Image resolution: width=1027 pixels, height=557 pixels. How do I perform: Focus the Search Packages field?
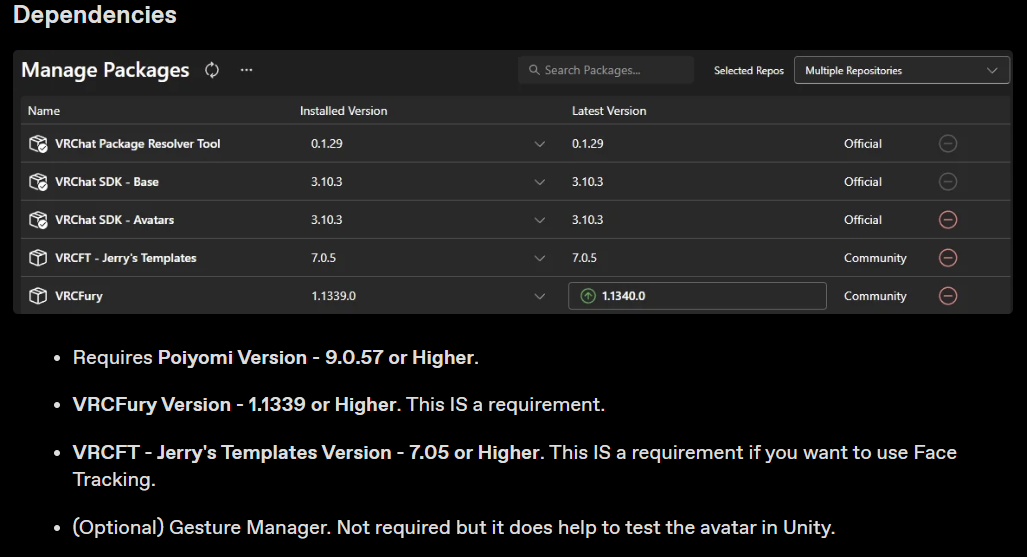(x=606, y=69)
